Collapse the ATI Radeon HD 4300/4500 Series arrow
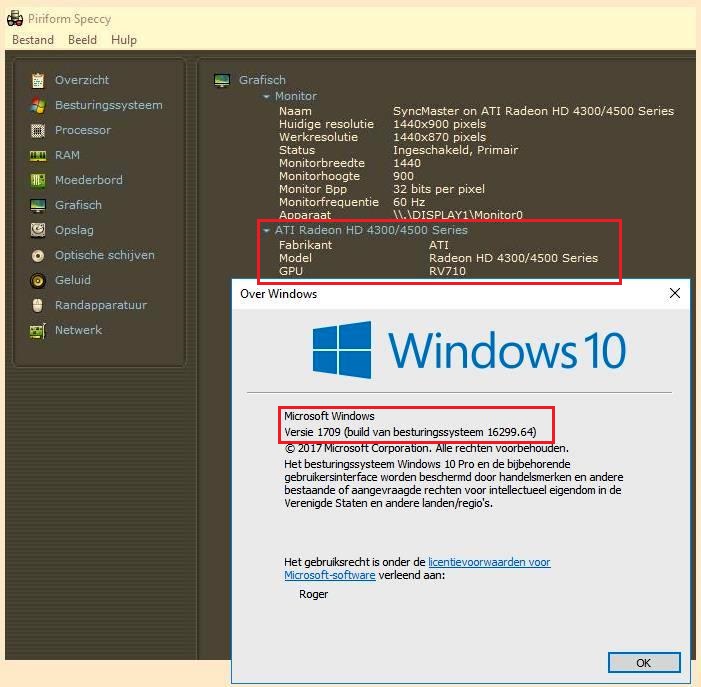The width and height of the screenshot is (701, 687). pyautogui.click(x=266, y=231)
